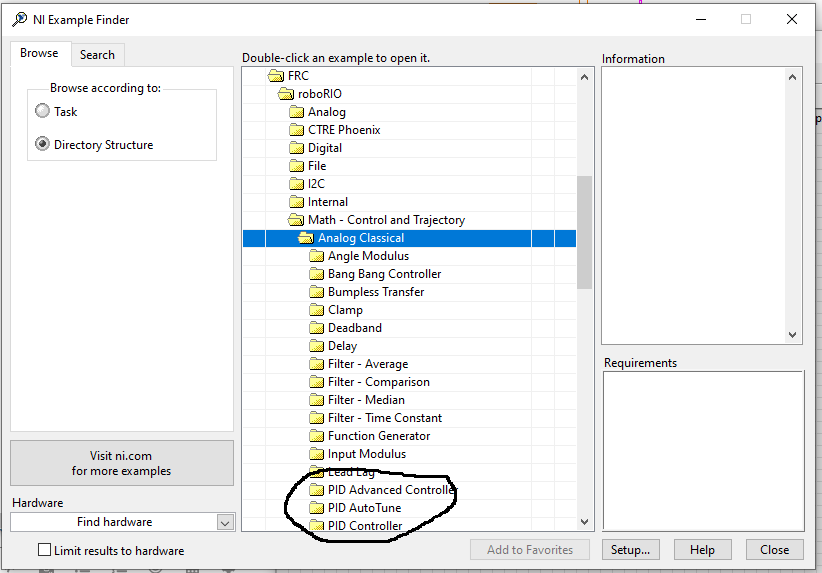Image resolution: width=822 pixels, height=573 pixels.
Task: Click the Close button at bottom right
Action: [775, 549]
